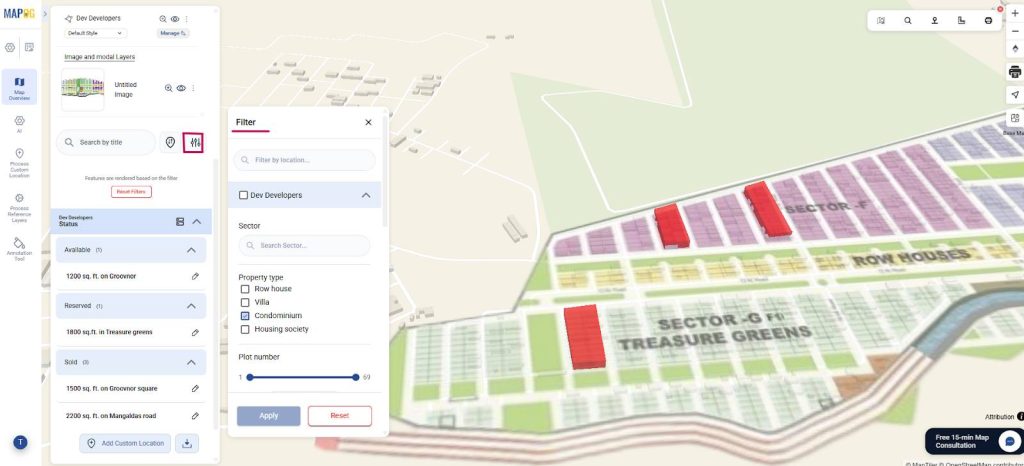Click the printer button on right edge

click(x=1015, y=72)
